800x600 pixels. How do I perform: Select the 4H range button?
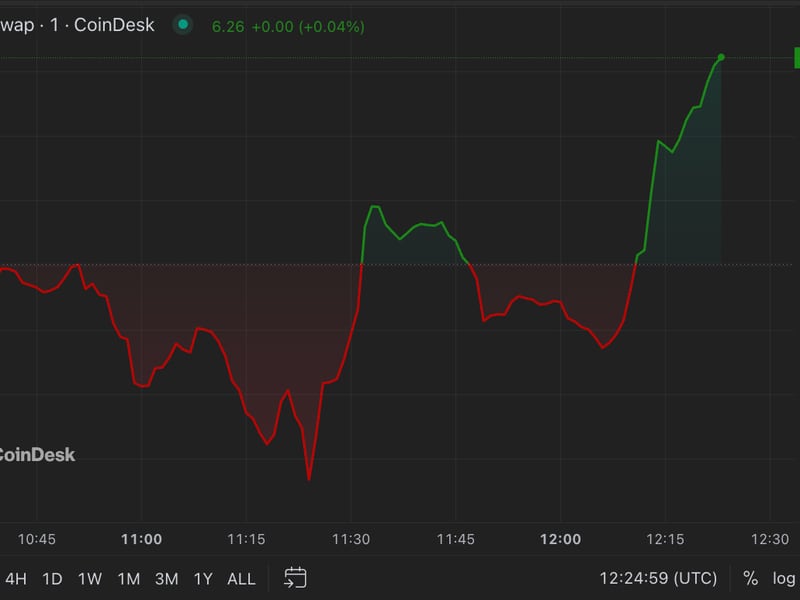click(x=16, y=578)
